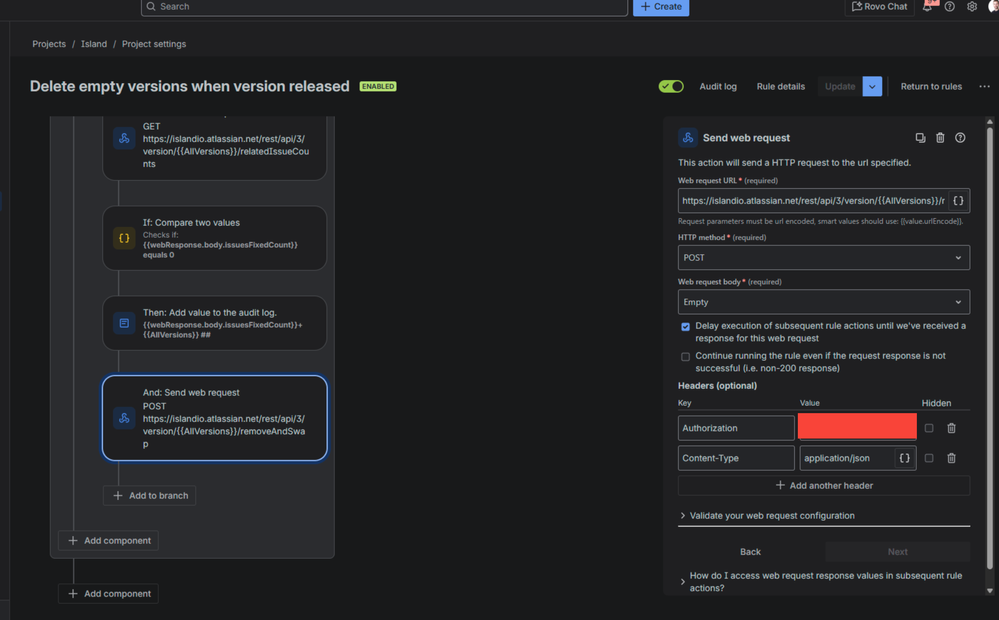The image size is (999, 620).
Task: Open the help icon in Send web request header
Action: coord(960,138)
